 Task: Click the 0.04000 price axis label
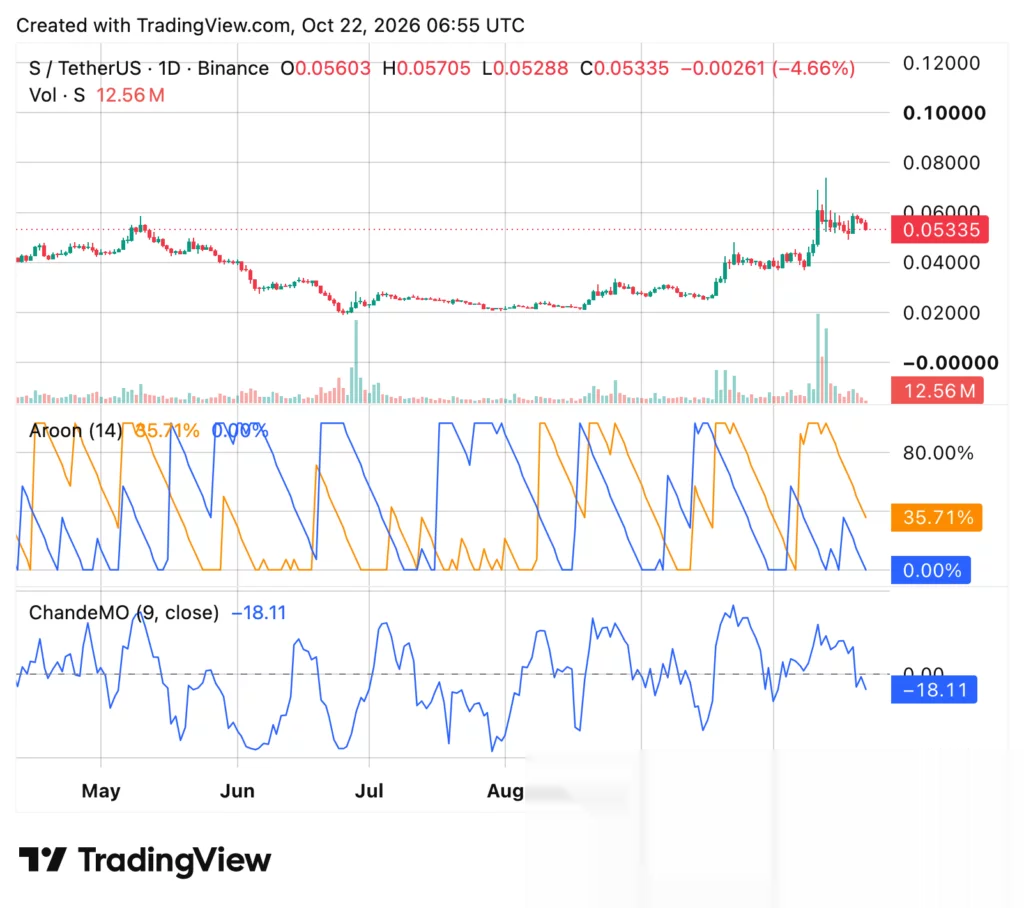[941, 263]
